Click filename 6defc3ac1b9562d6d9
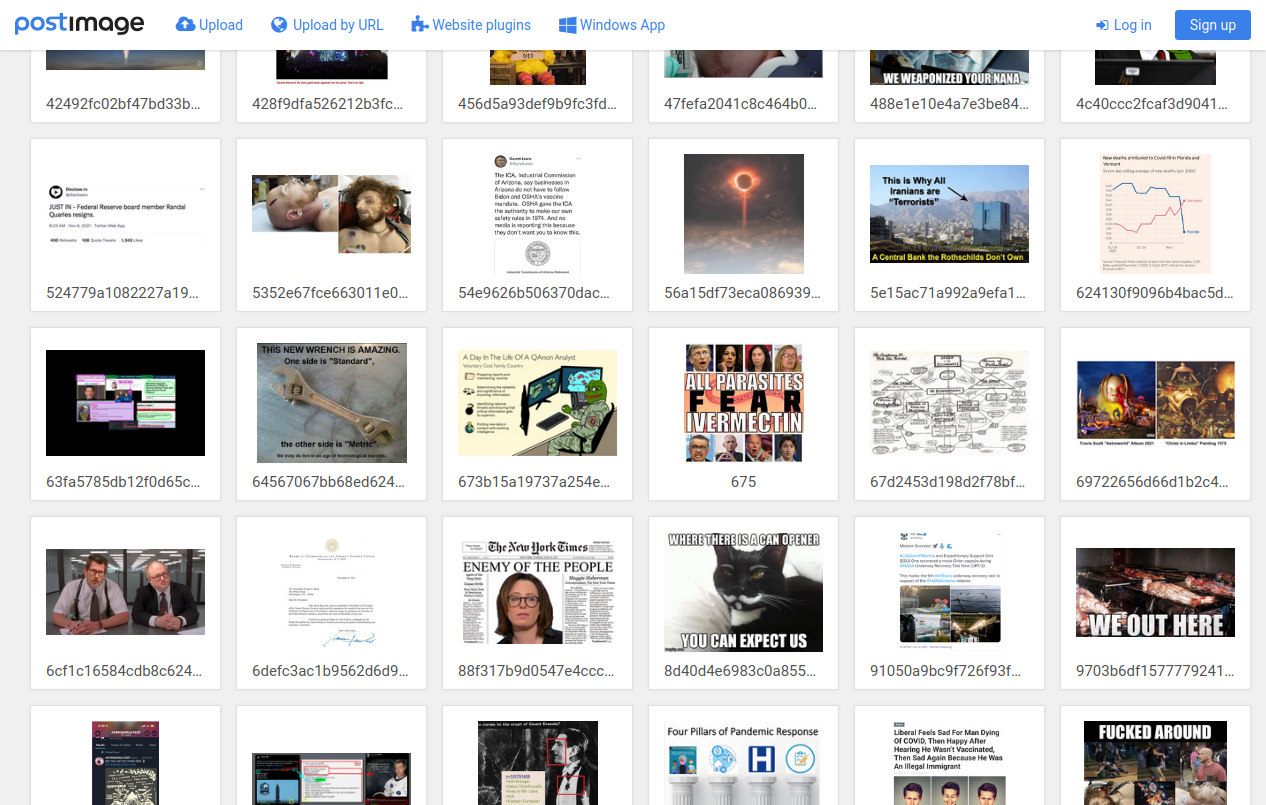The width and height of the screenshot is (1266, 805). (331, 671)
